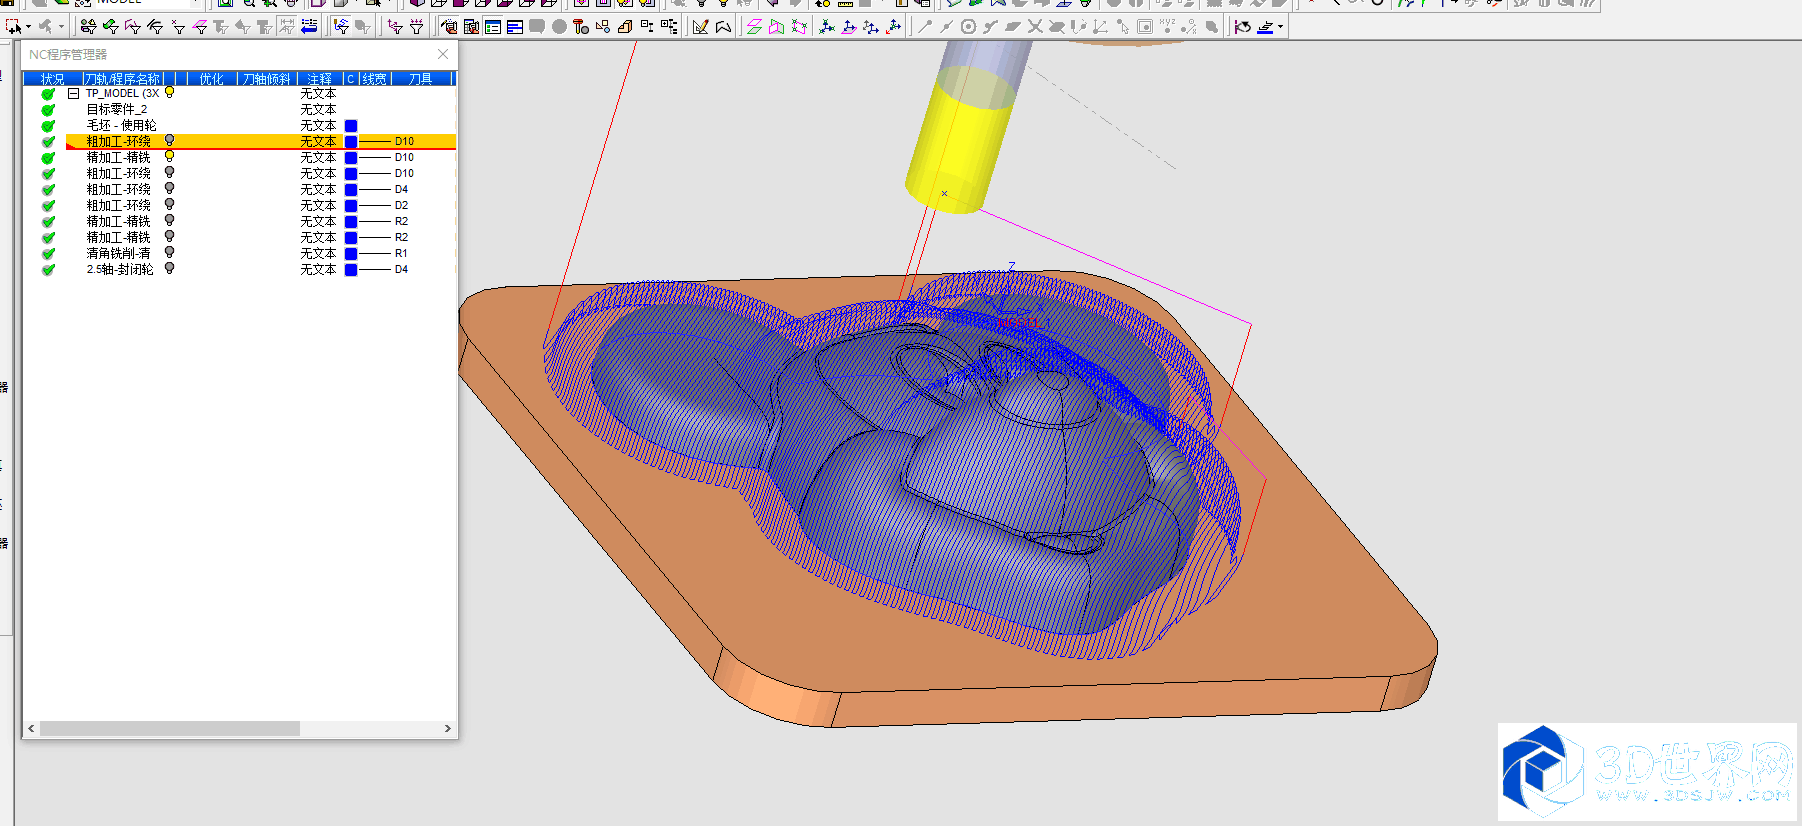This screenshot has width=1802, height=826.
Task: Select the 2.5轴-封闭轮 operation row
Action: tap(120, 269)
